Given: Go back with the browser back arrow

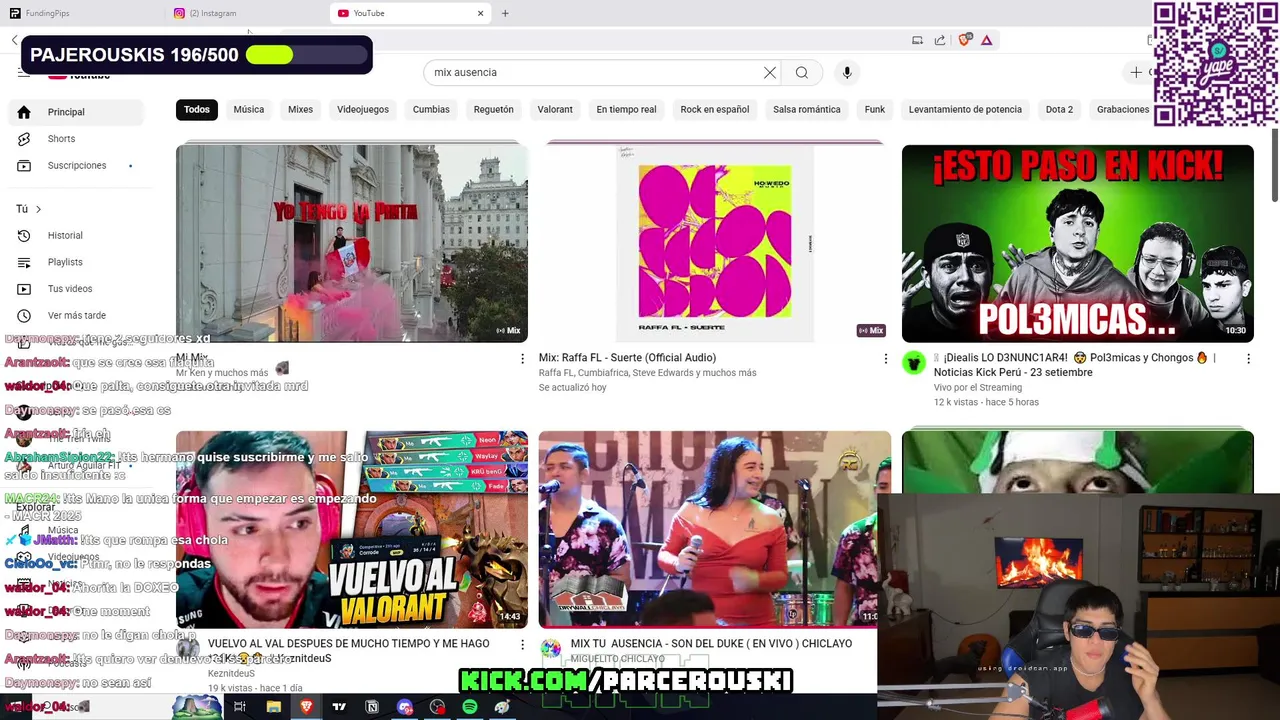Looking at the screenshot, I should [14, 40].
